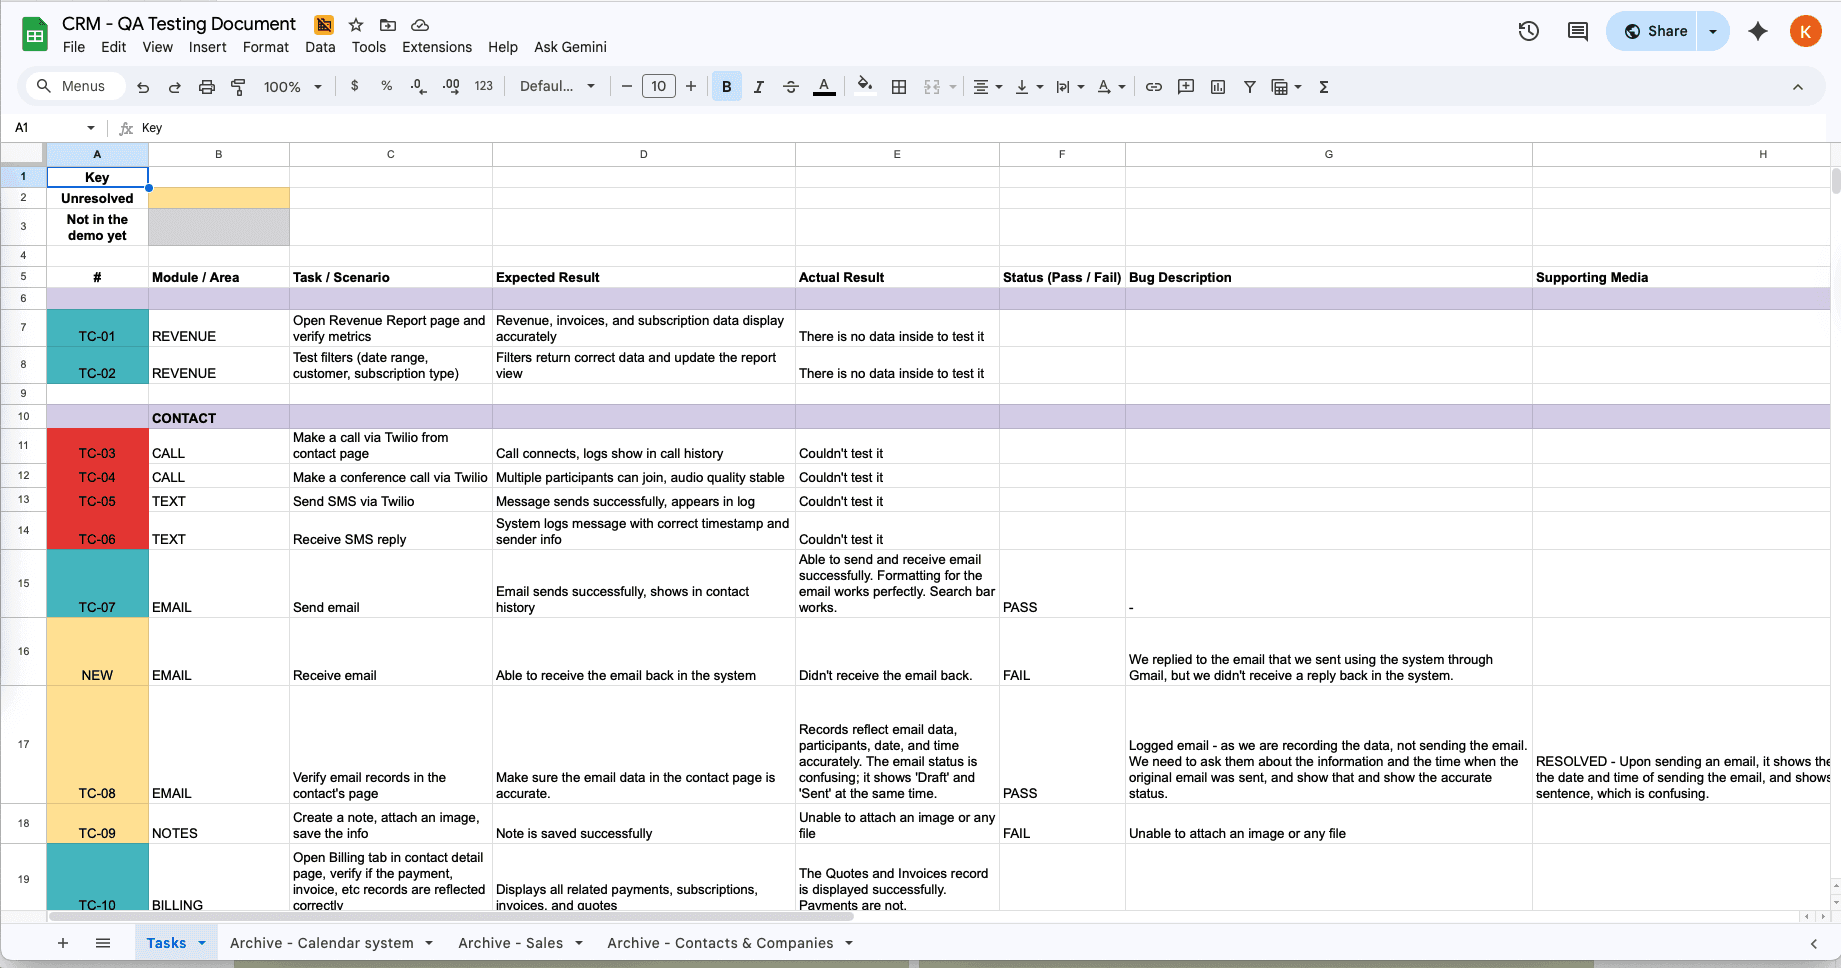The width and height of the screenshot is (1841, 968).
Task: Open Tasks tab dropdown arrow
Action: [x=202, y=943]
